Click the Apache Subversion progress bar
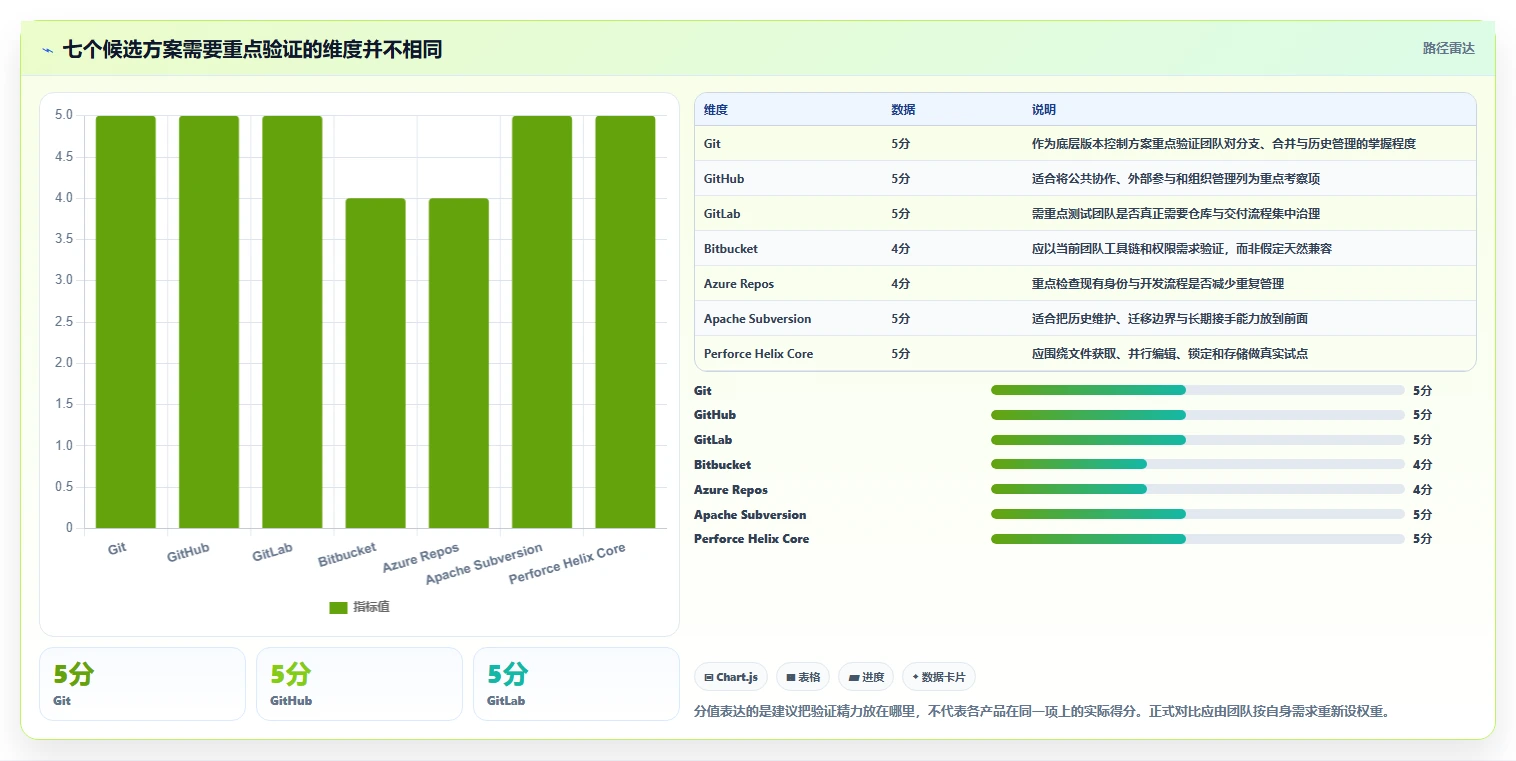 pos(1198,514)
